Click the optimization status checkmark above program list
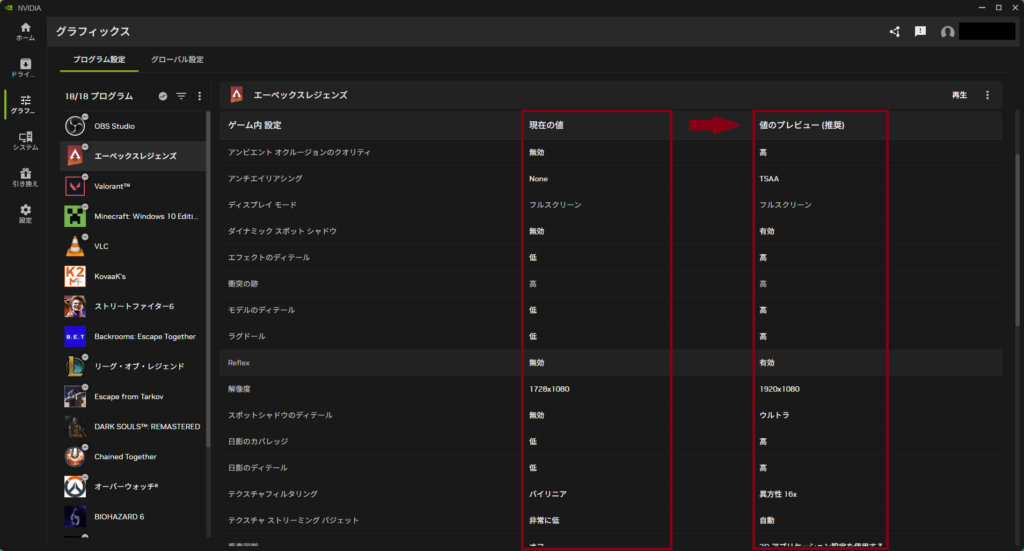Screen dimensions: 1024x551 pos(163,96)
